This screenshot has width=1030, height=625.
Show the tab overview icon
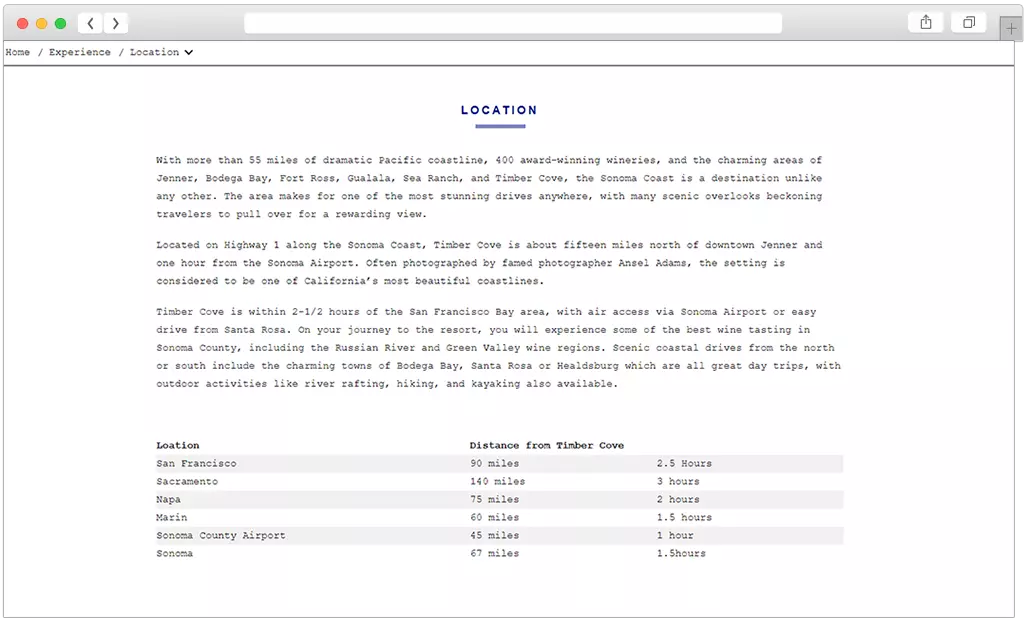[968, 23]
